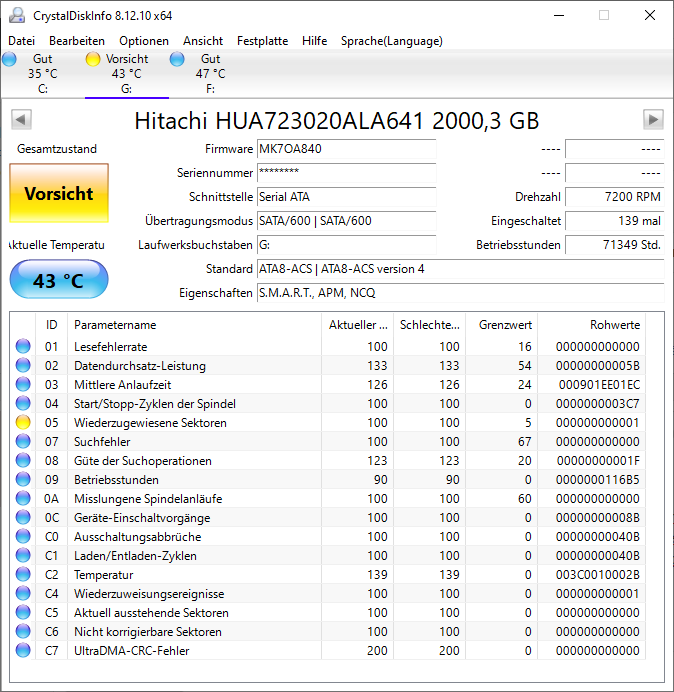Click the Schnittstelle field Serial ATA
This screenshot has height=692, width=674.
click(346, 196)
